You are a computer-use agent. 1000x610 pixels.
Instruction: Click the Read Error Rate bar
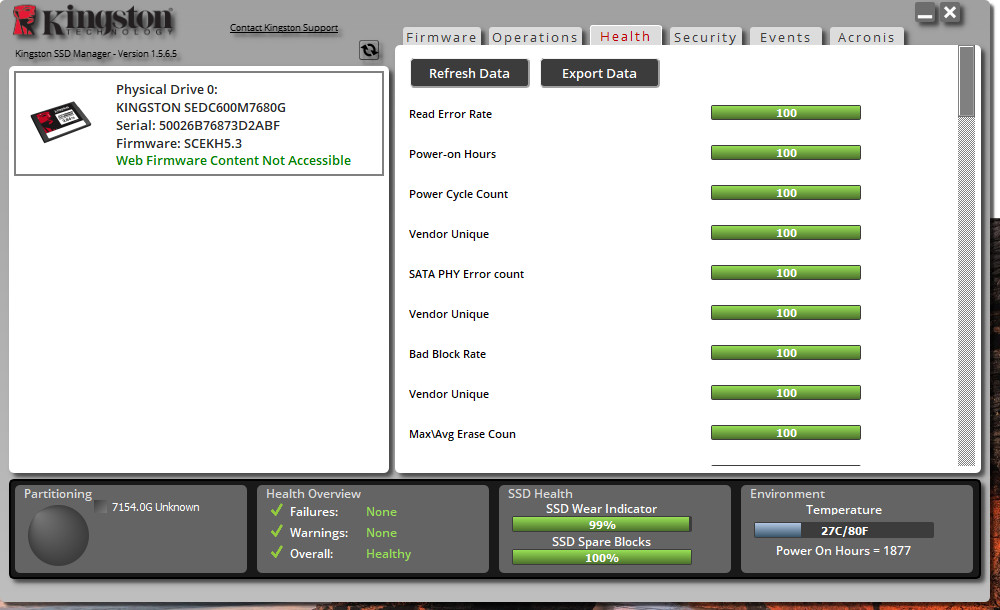click(x=786, y=113)
